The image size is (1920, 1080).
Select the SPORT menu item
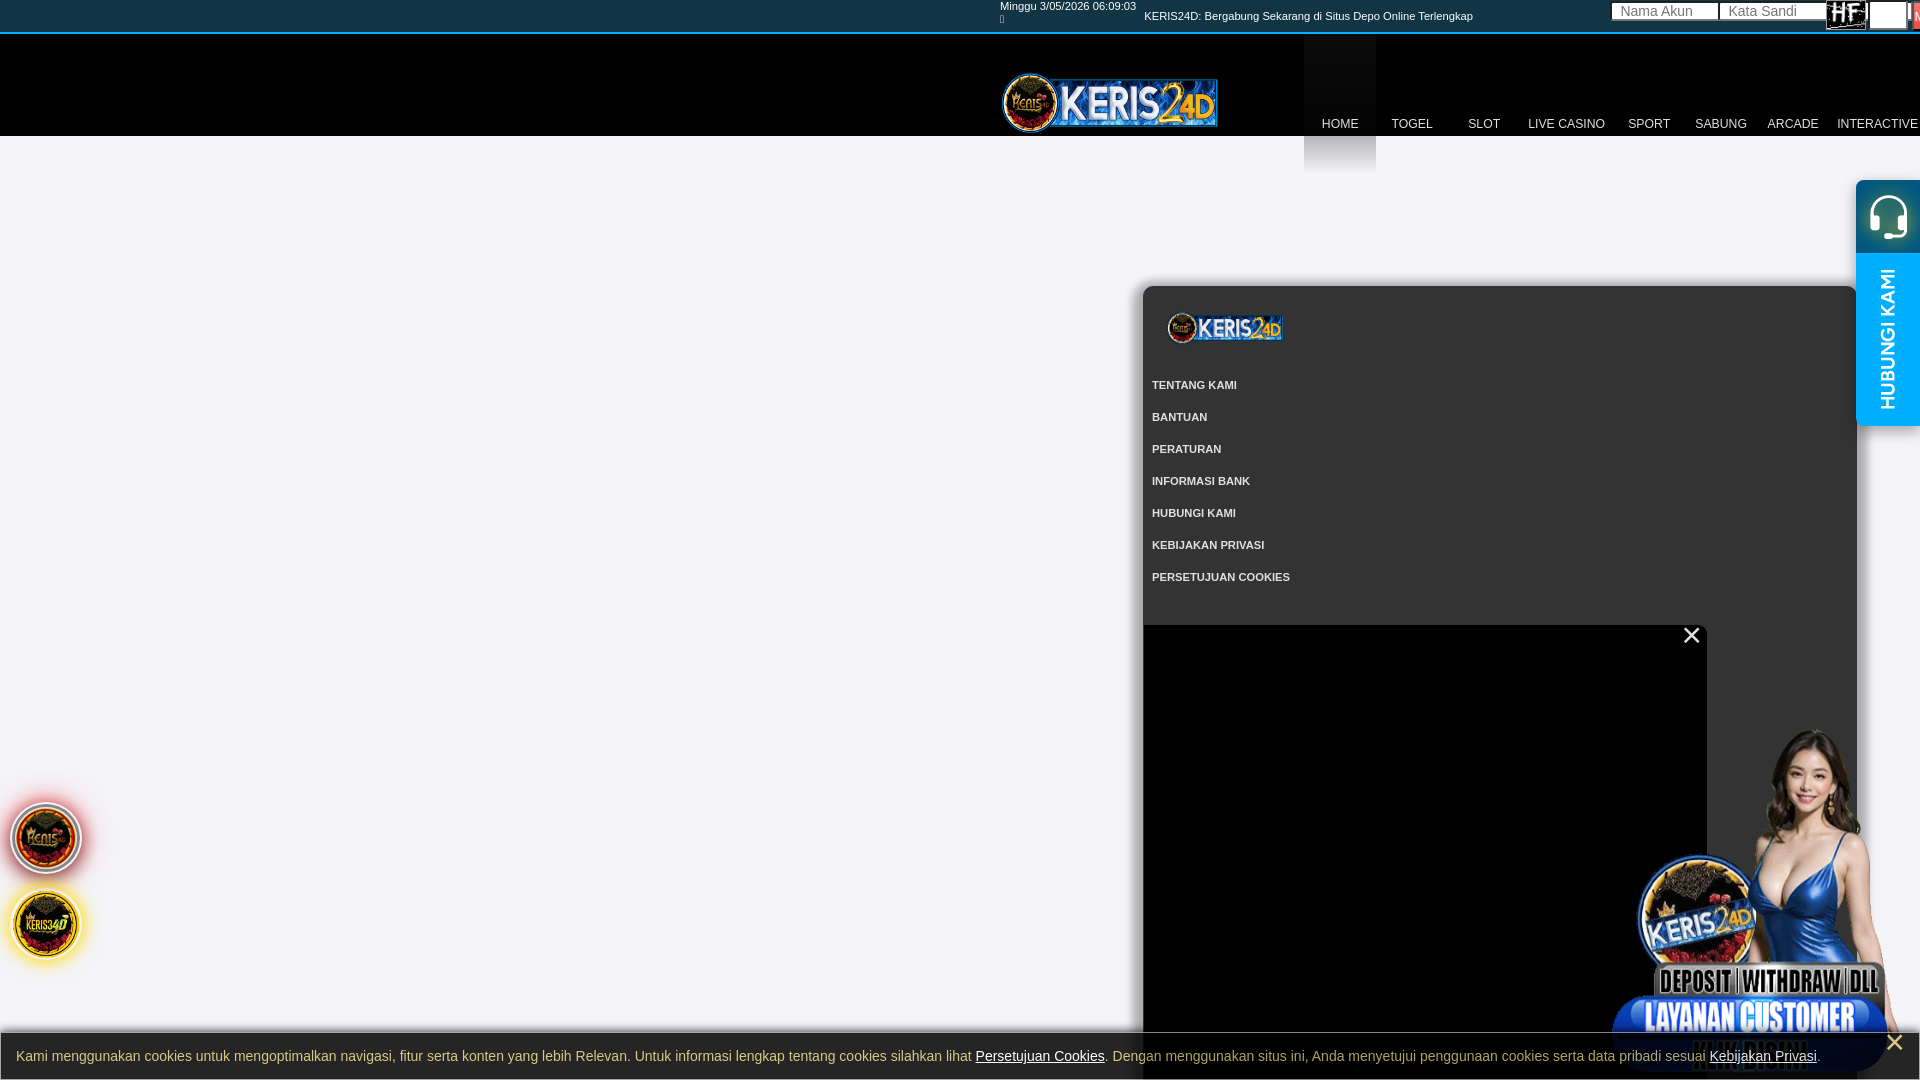pyautogui.click(x=1648, y=124)
